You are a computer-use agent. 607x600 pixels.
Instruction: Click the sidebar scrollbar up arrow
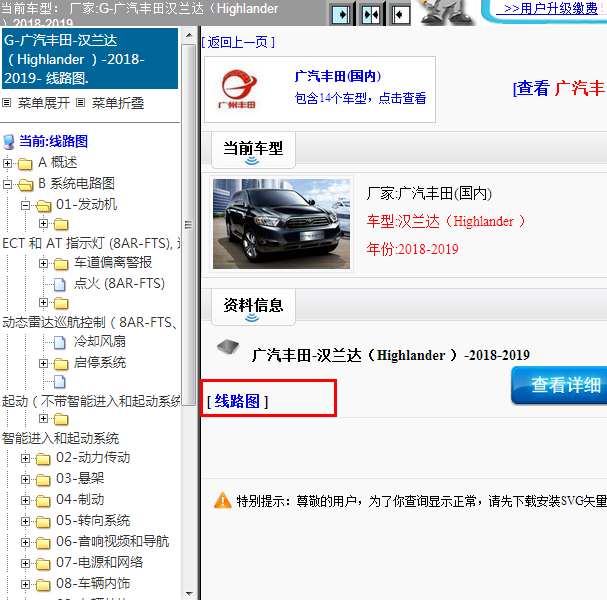pos(189,35)
